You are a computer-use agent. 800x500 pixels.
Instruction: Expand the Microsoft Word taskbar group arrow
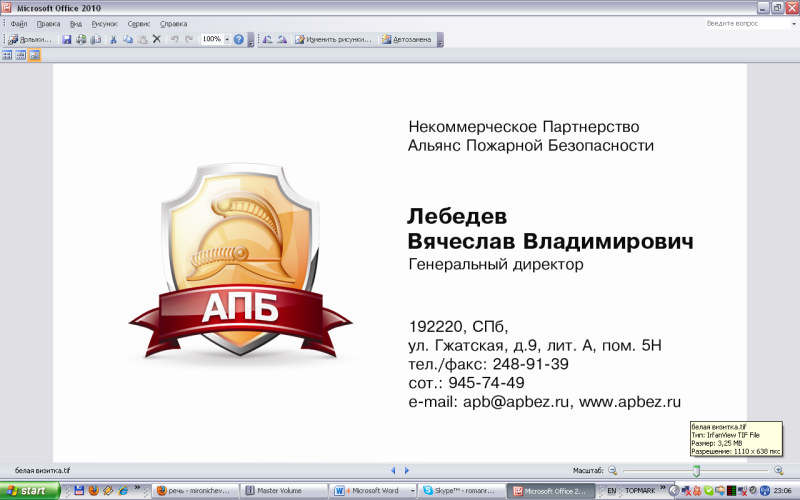pyautogui.click(x=413, y=491)
